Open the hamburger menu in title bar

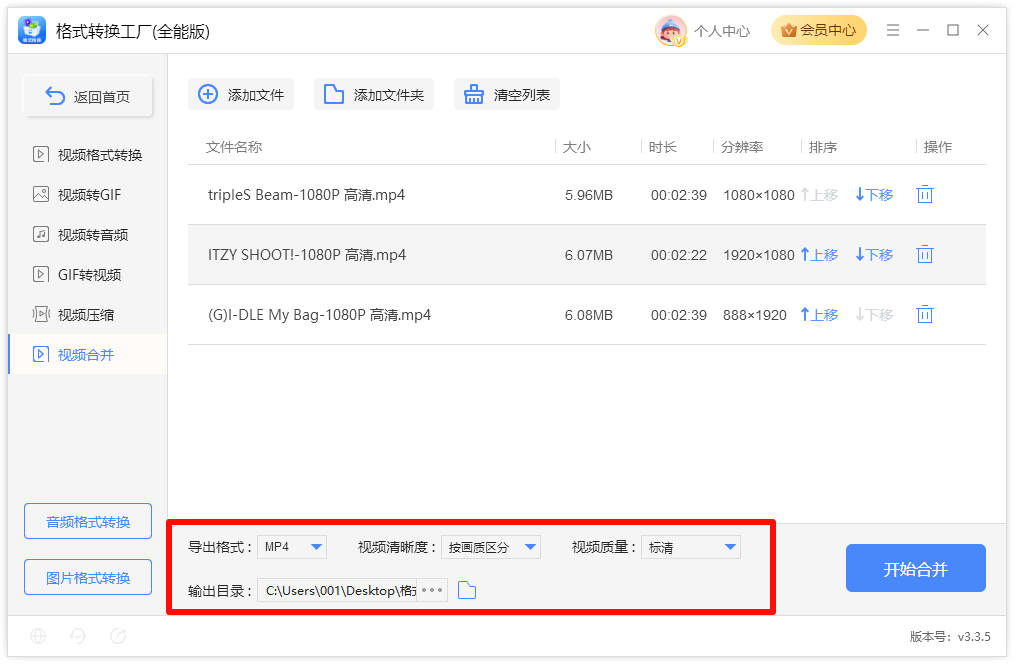[892, 30]
